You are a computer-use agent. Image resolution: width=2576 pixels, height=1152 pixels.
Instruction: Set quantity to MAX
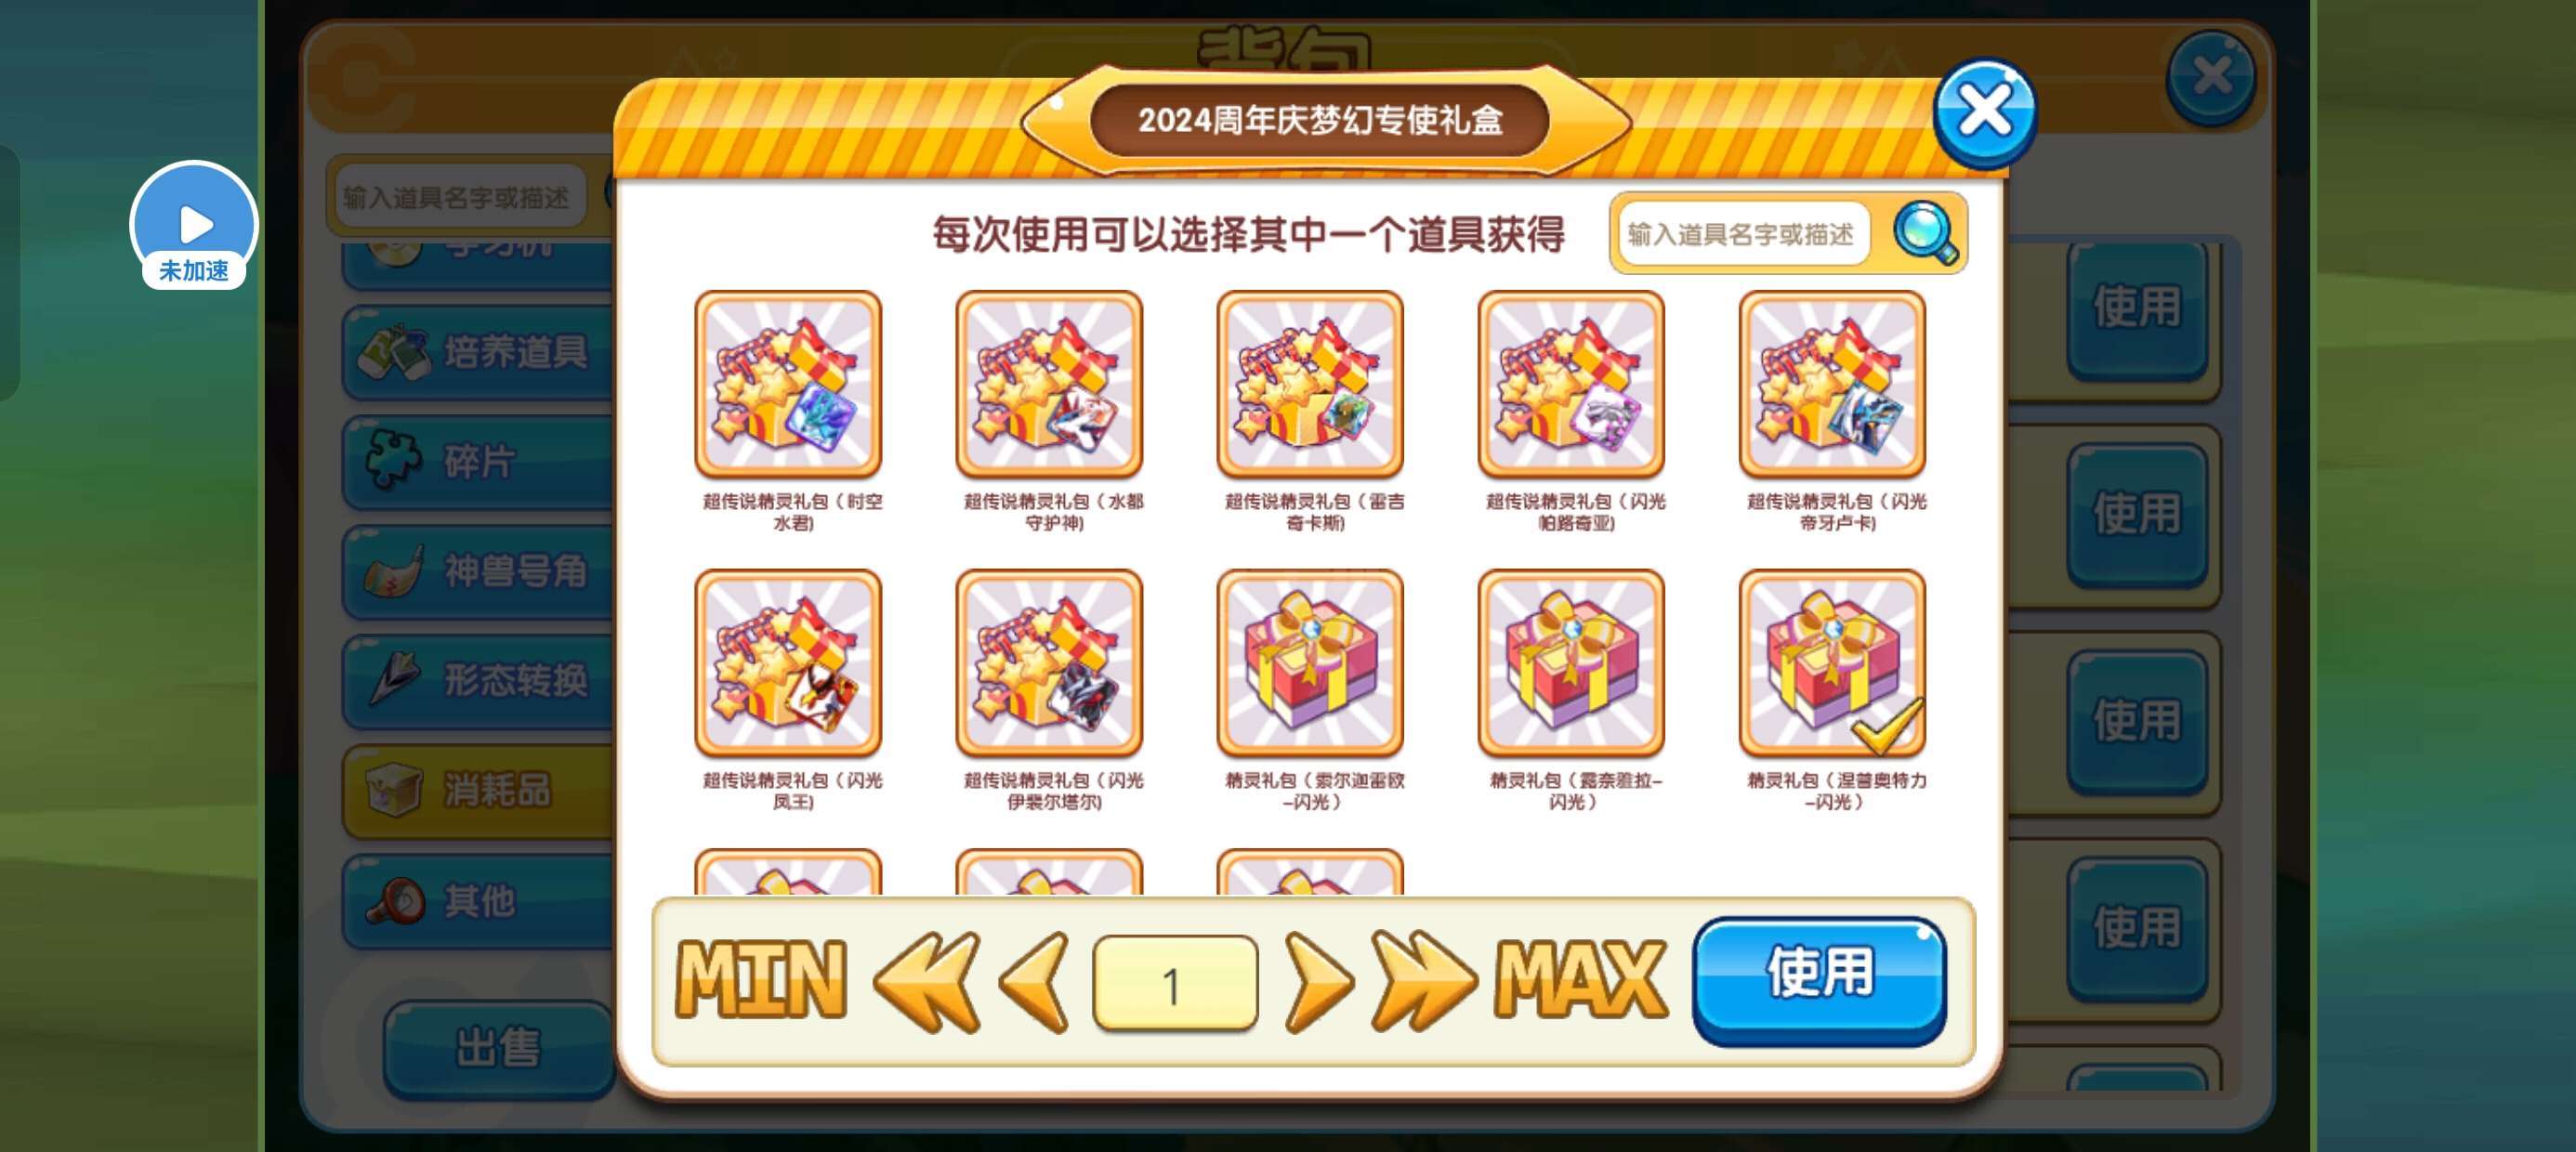(x=1580, y=980)
